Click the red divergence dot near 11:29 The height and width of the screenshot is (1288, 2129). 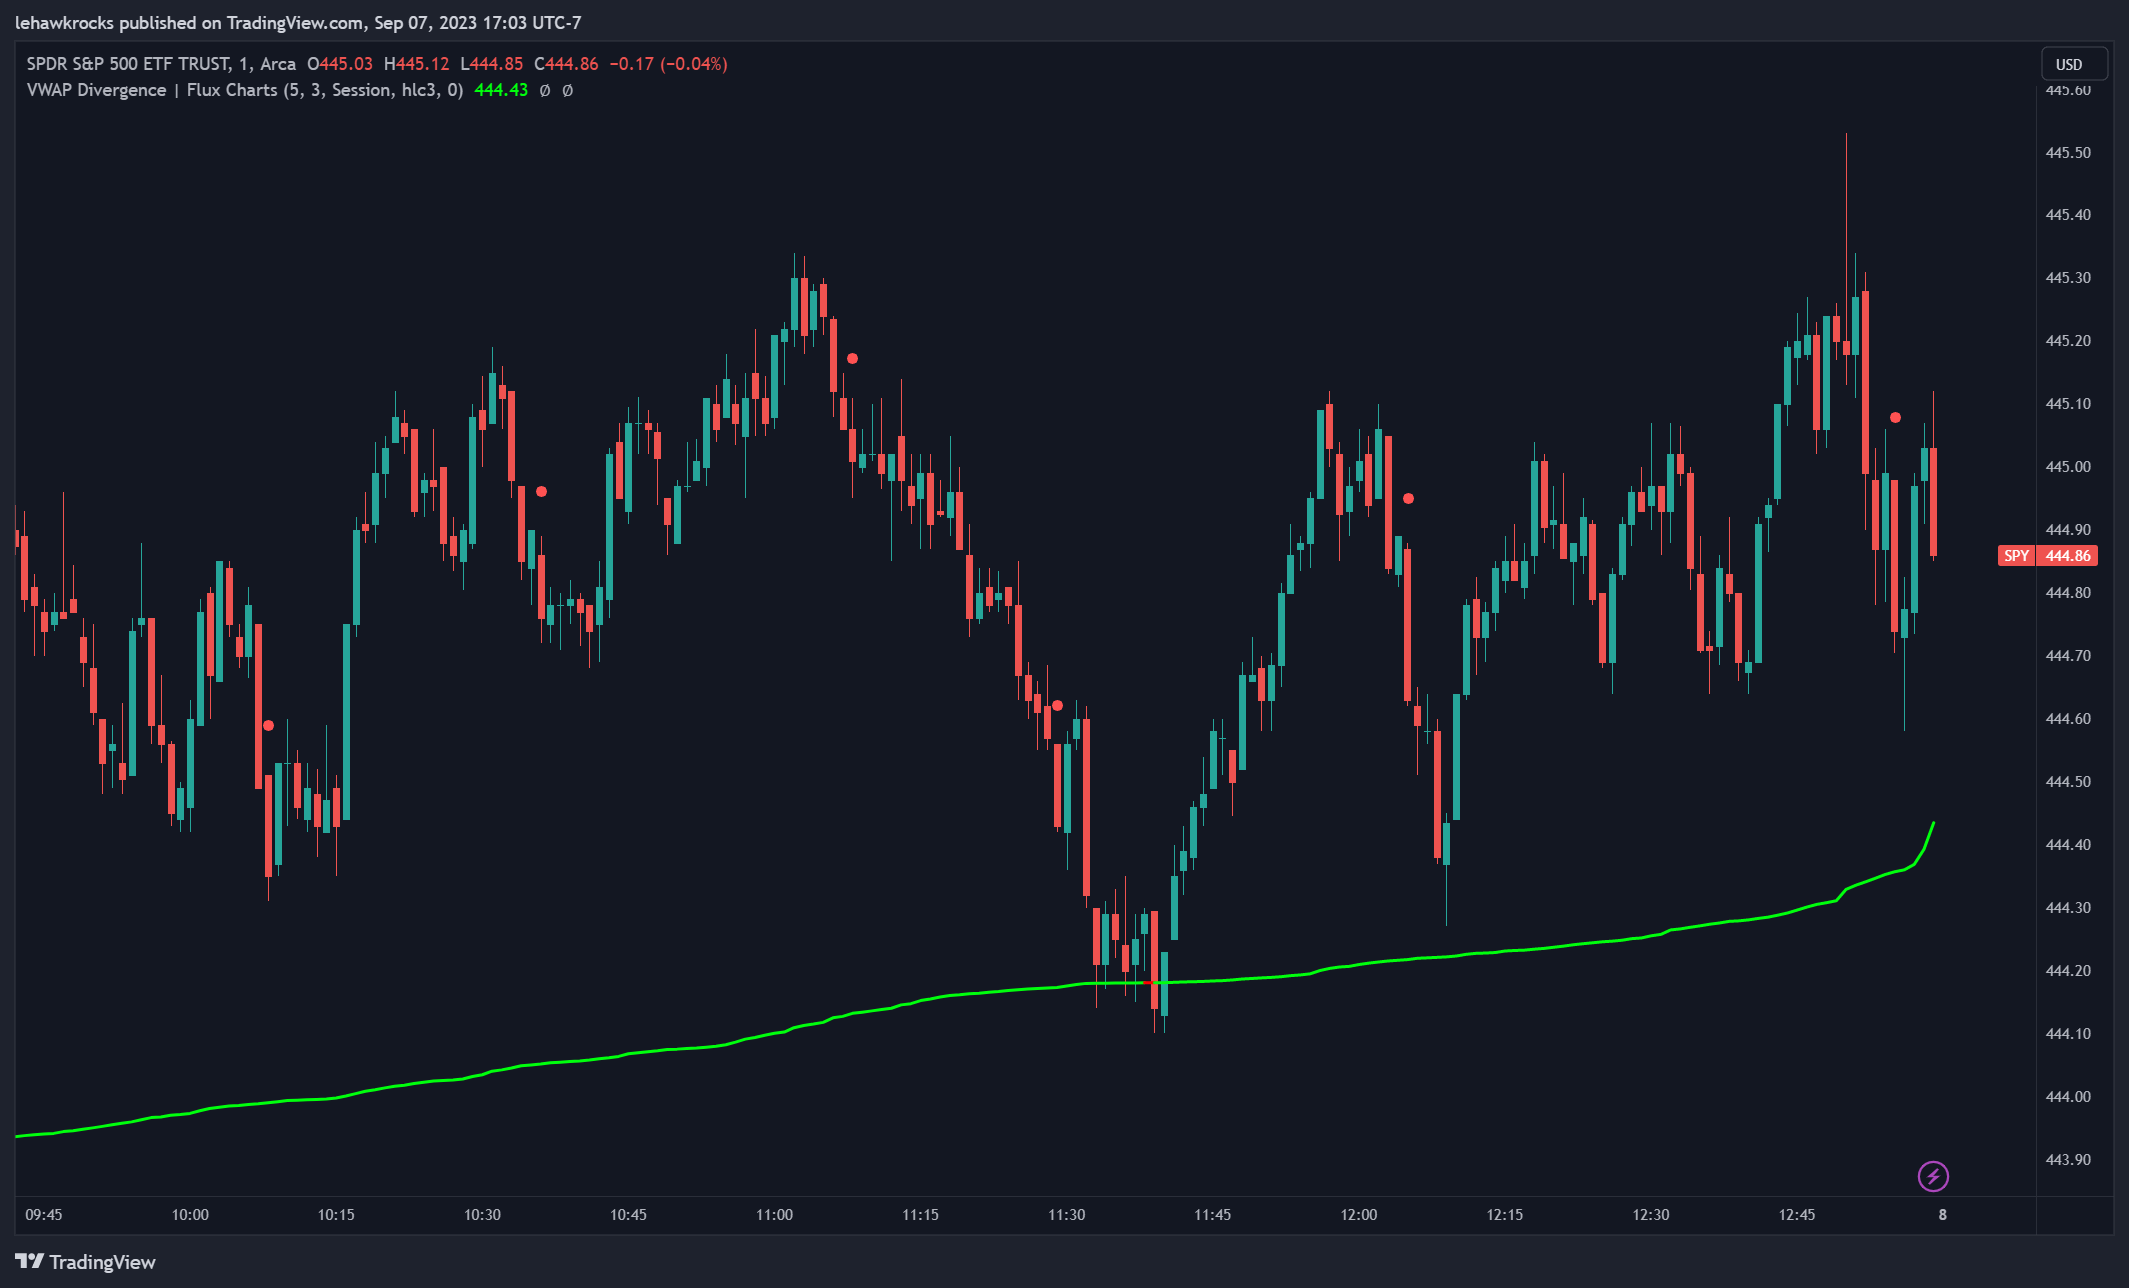(1057, 705)
